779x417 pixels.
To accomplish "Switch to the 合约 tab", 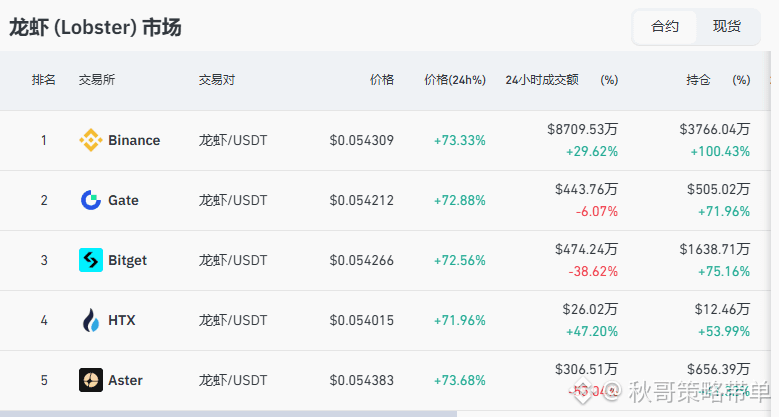I will (665, 26).
